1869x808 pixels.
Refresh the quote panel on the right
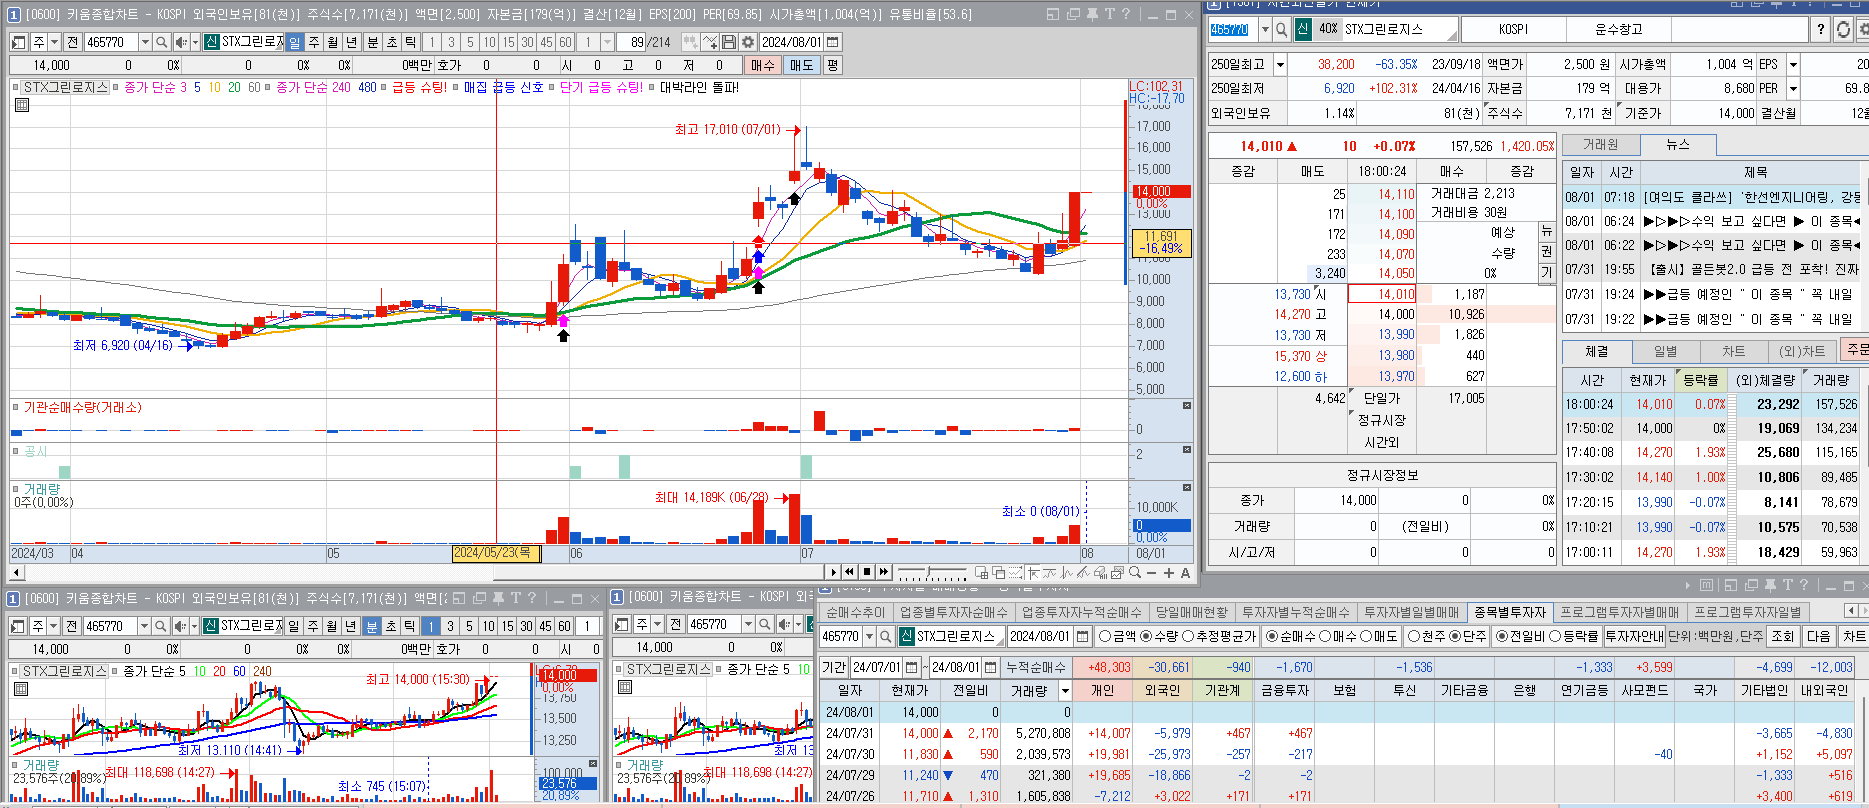point(1843,29)
